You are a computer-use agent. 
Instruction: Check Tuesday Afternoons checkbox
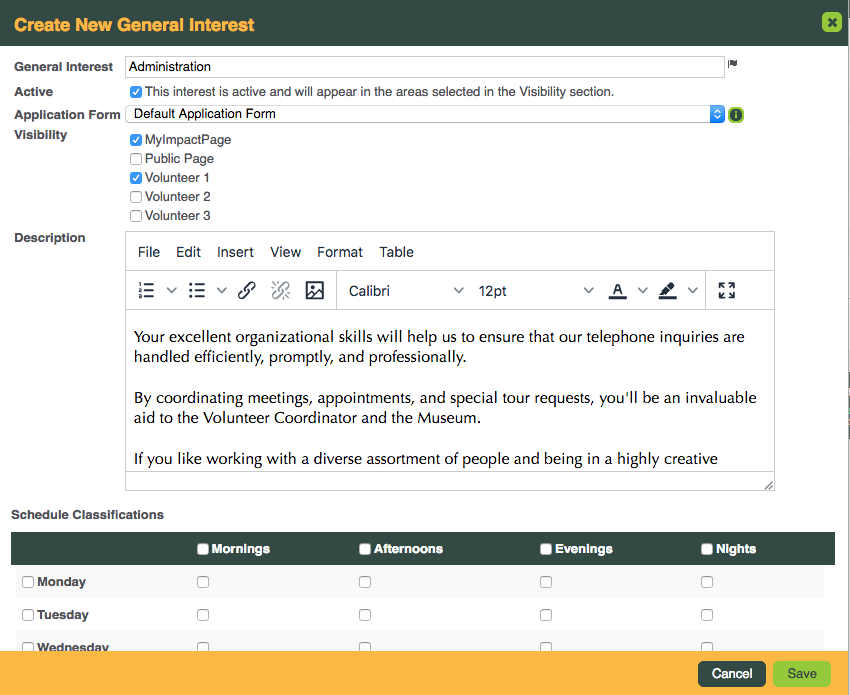[x=365, y=615]
